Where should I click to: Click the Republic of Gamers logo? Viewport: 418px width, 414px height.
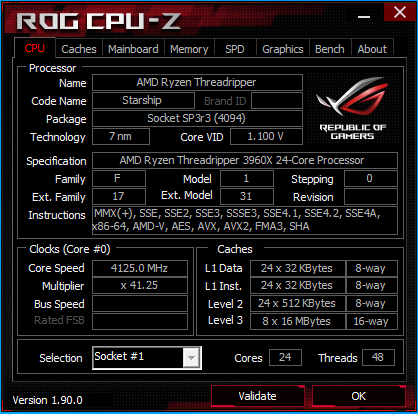353,108
